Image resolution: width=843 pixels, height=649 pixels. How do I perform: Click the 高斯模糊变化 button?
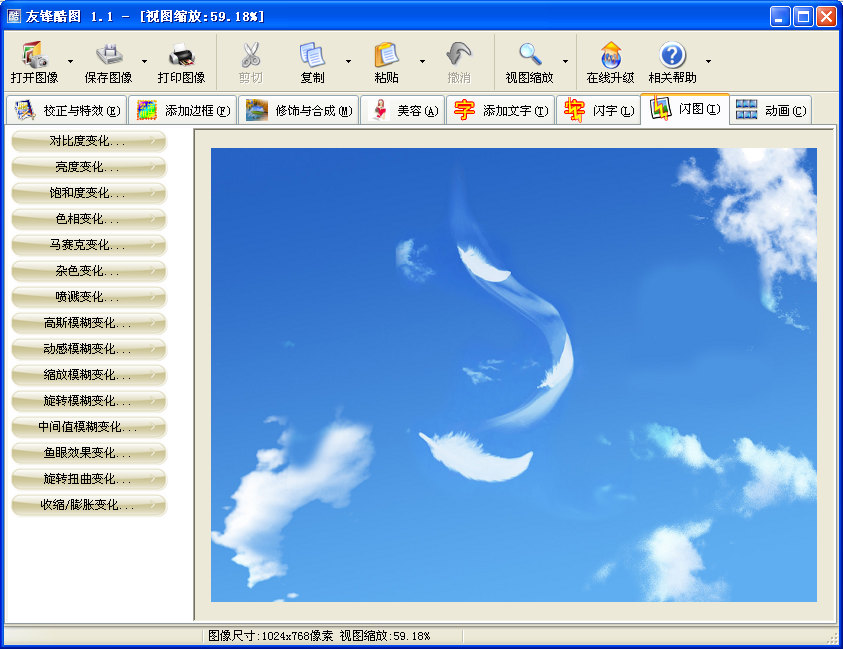pyautogui.click(x=89, y=323)
